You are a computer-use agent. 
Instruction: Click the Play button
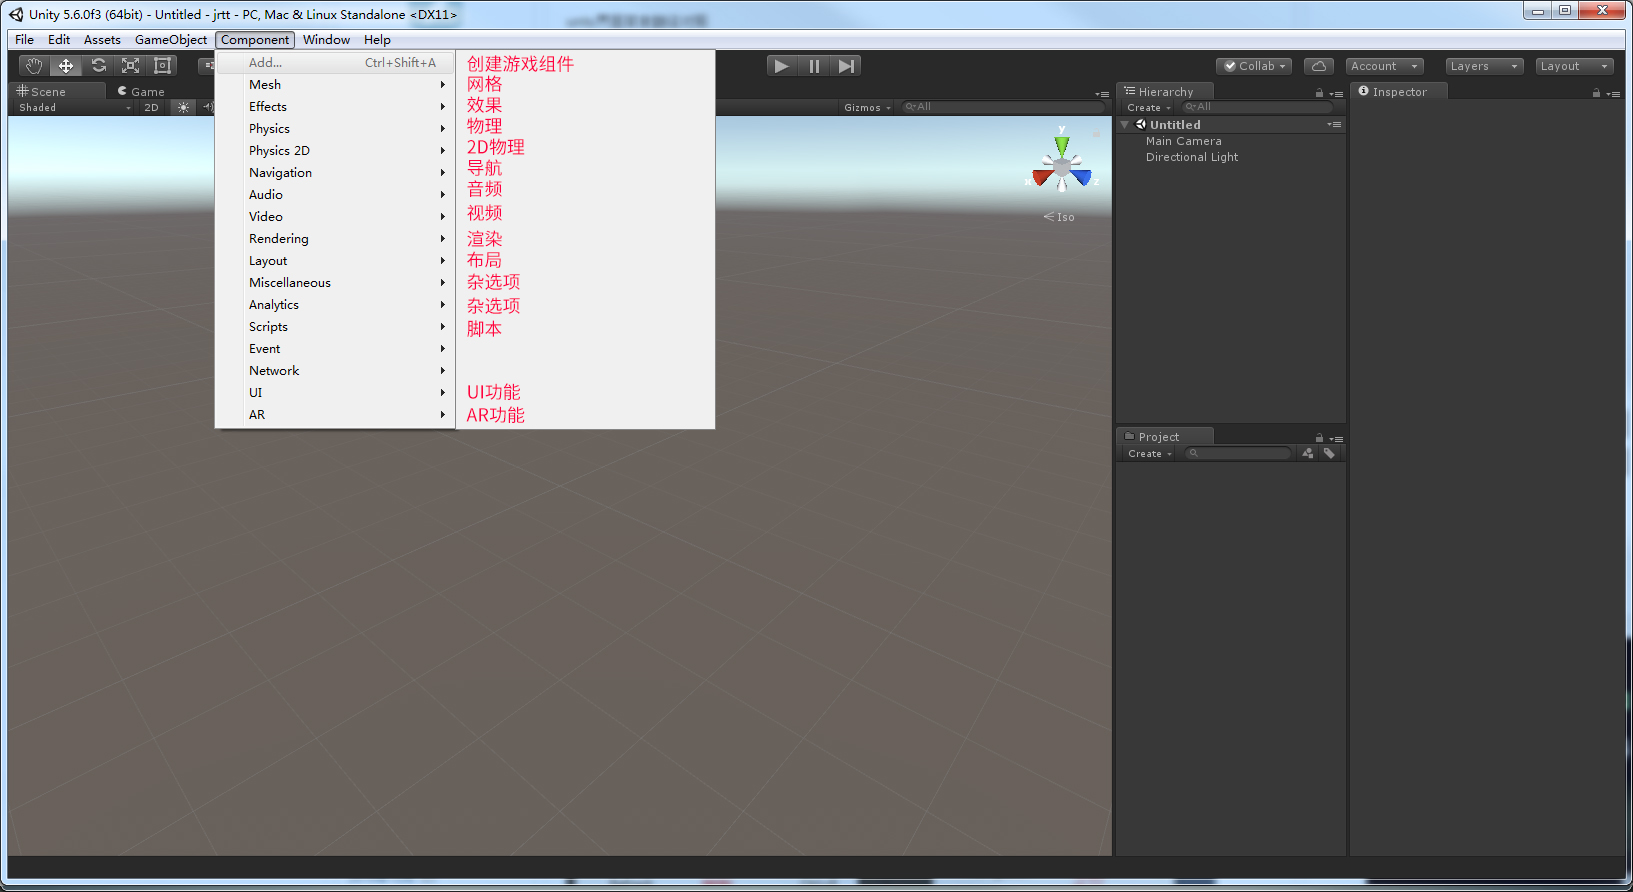(782, 66)
